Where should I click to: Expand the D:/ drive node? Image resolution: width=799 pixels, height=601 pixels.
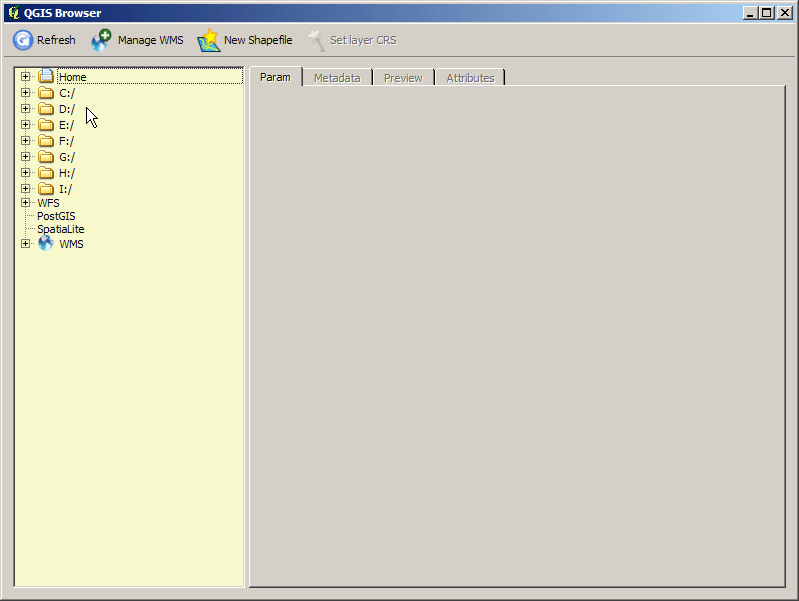25,109
